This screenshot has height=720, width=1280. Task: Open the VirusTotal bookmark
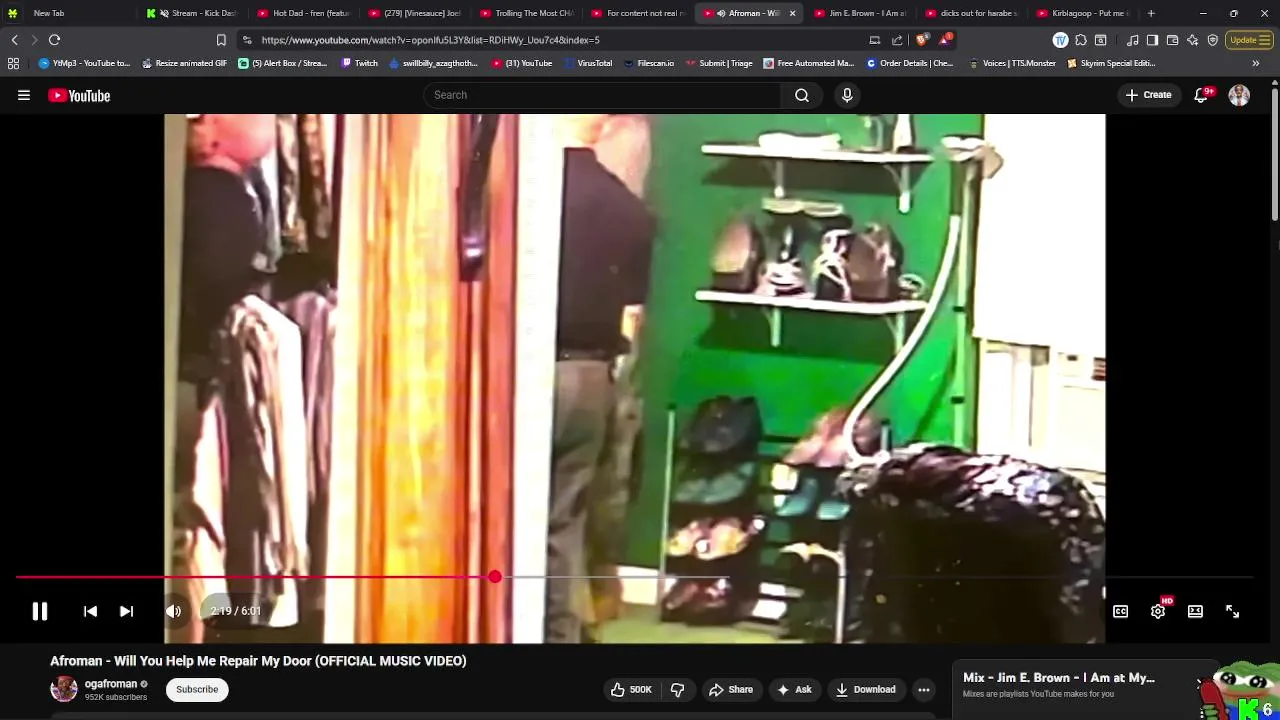tap(588, 63)
